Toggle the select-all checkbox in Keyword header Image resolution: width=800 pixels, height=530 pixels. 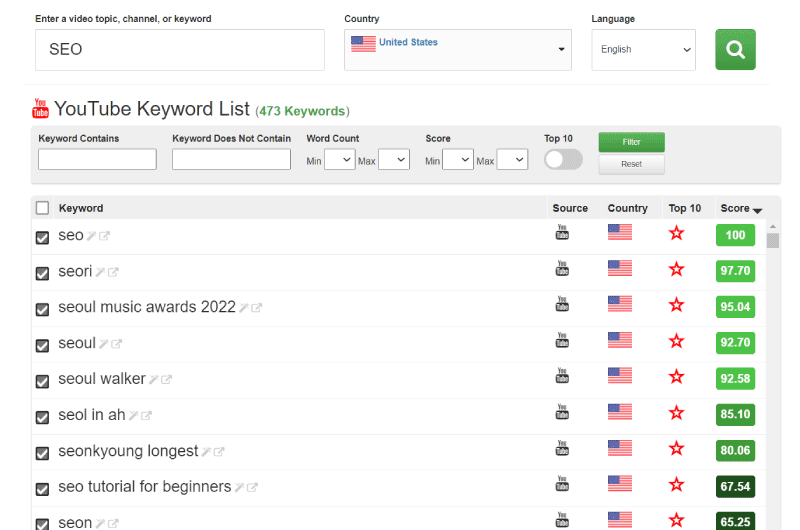pos(42,208)
